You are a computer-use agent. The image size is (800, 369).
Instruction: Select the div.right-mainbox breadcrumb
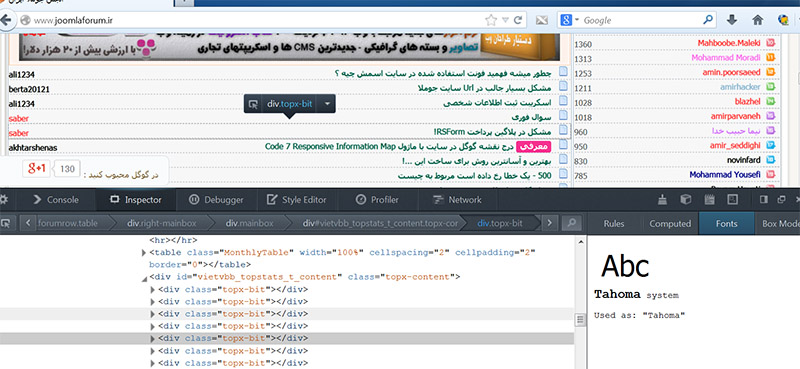(162, 223)
